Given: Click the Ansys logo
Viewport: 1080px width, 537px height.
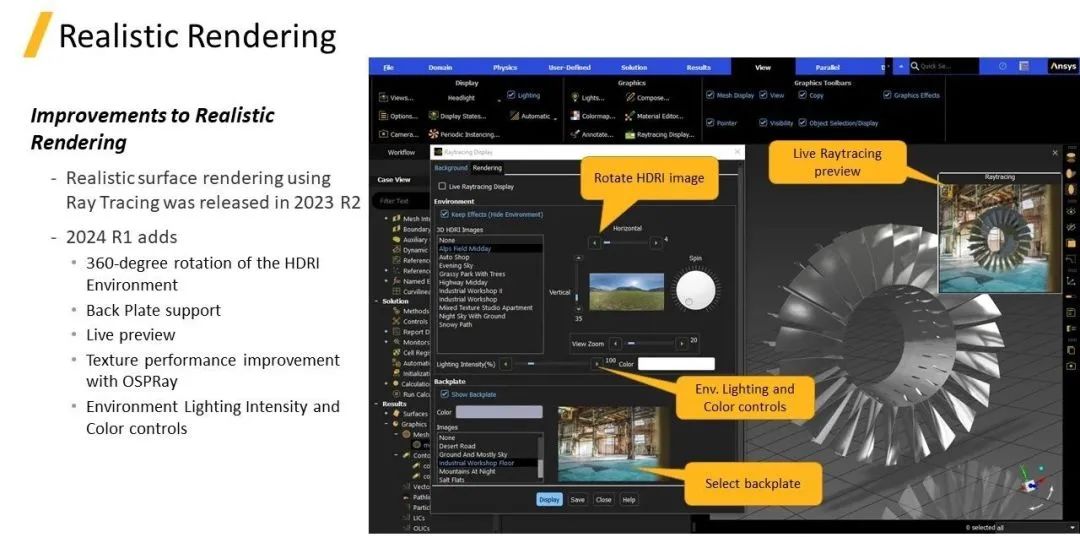Looking at the screenshot, I should coord(1062,66).
